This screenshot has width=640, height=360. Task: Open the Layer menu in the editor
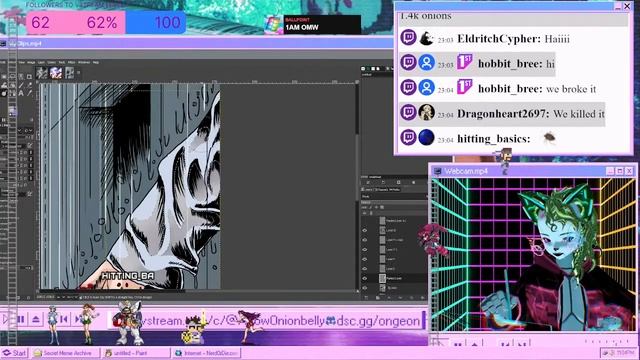coord(41,62)
